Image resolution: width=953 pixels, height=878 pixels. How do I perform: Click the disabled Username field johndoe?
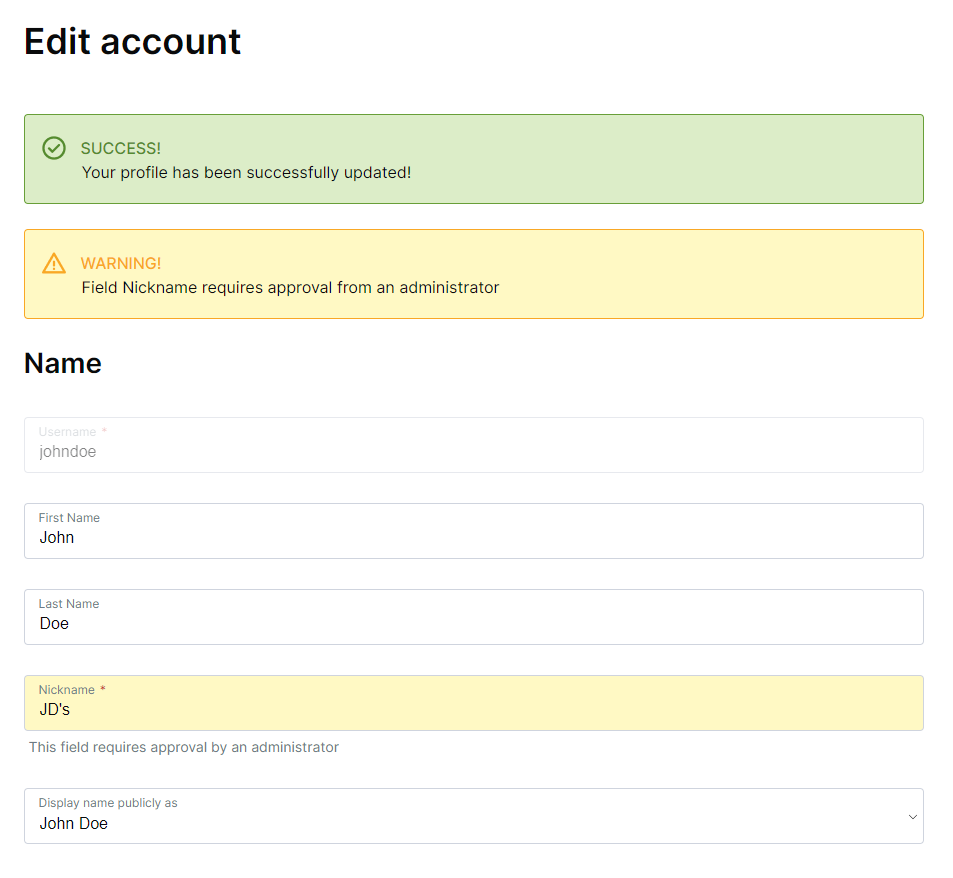tap(473, 445)
